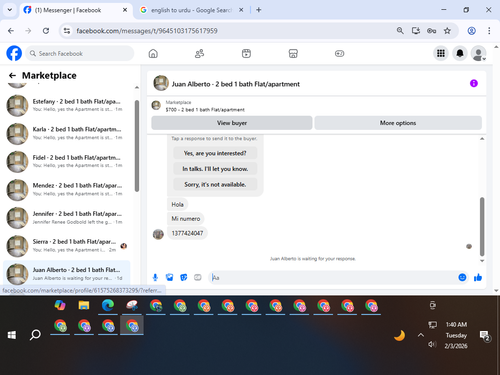Reload the Messenger page
Viewport: 500px width, 375px height.
click(x=46, y=31)
